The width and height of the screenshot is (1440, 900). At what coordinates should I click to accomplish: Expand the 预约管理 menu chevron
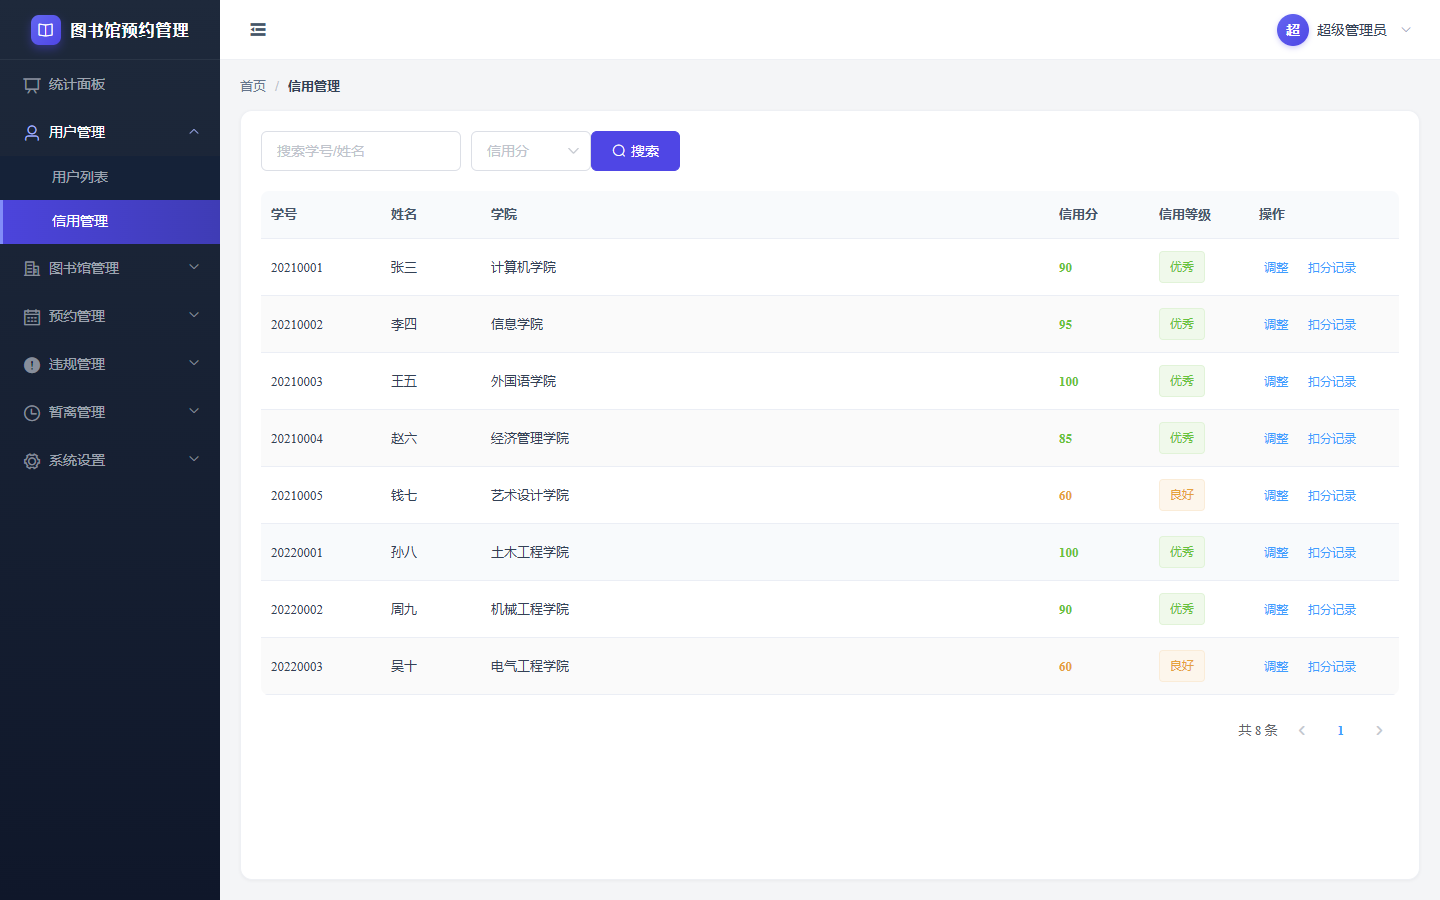click(194, 315)
